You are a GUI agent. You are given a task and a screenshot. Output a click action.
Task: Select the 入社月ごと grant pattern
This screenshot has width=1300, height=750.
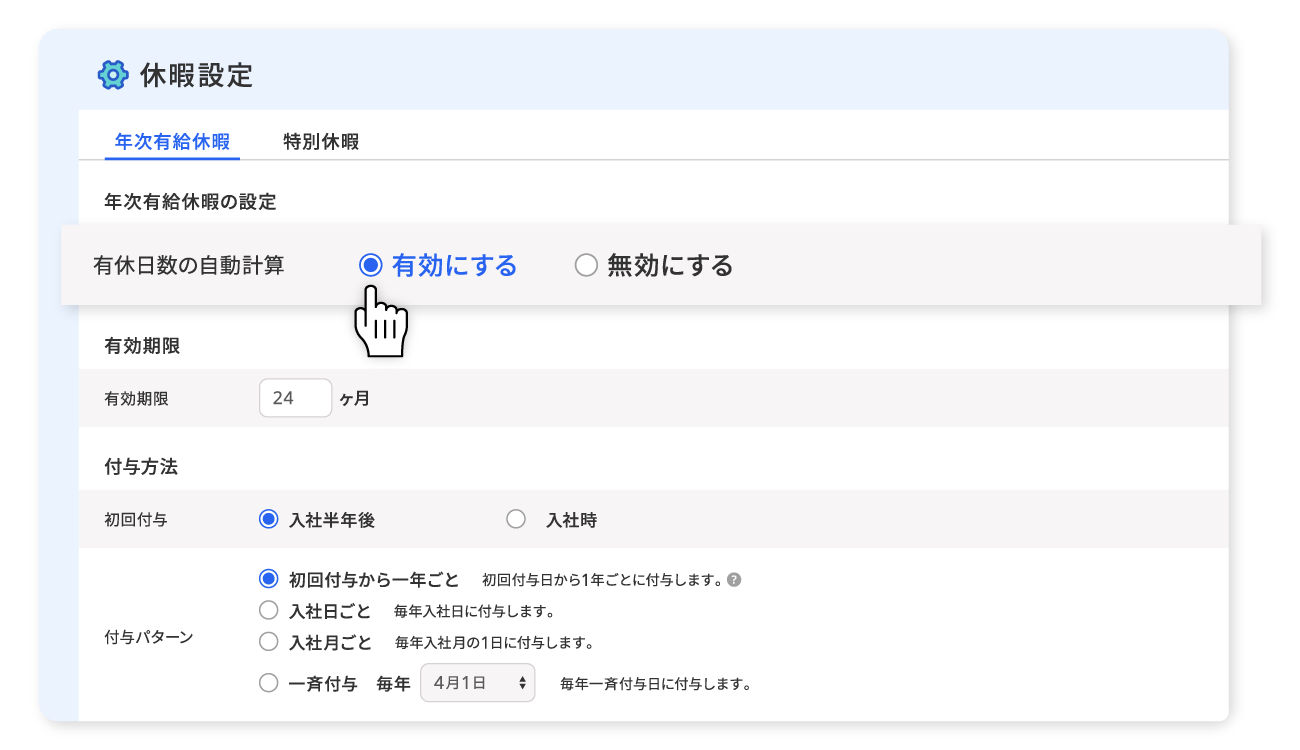[x=268, y=641]
